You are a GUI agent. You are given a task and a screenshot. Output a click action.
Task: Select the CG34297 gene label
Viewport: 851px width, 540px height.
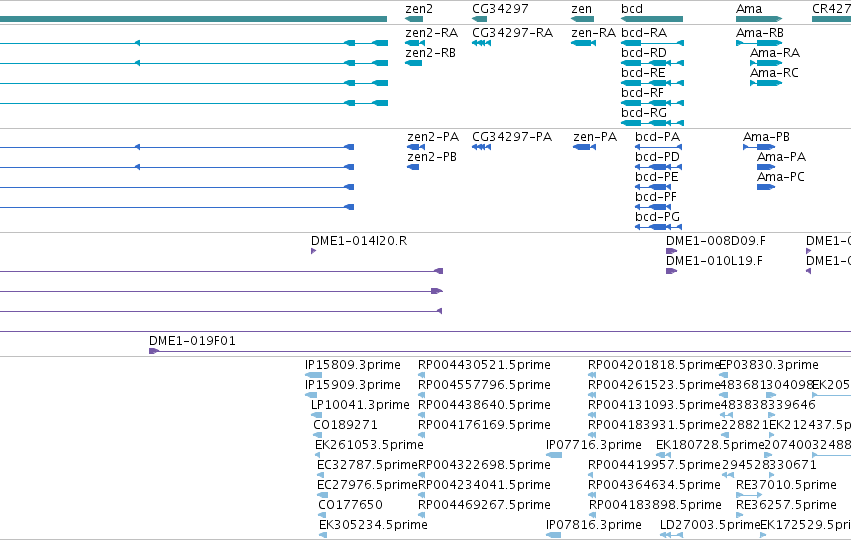[500, 9]
